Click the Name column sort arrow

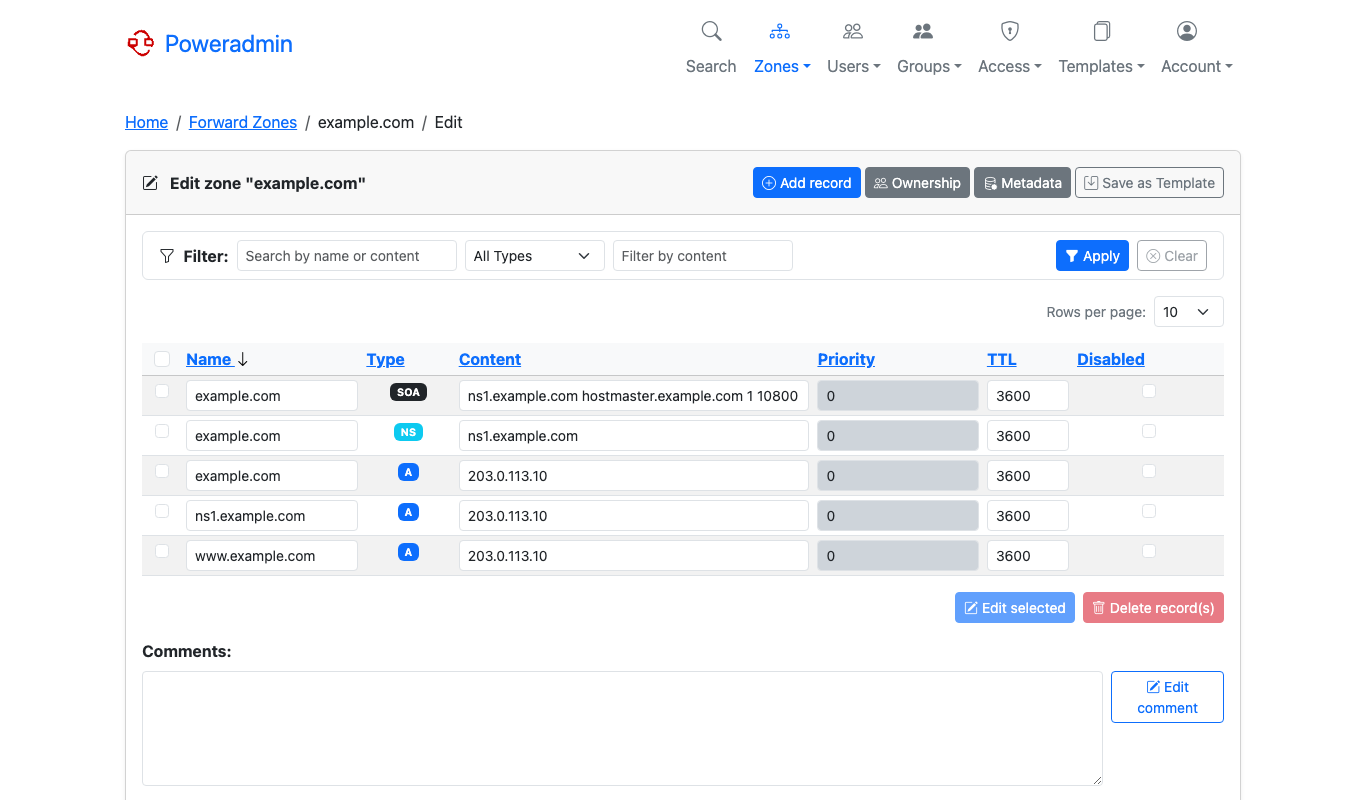click(243, 359)
